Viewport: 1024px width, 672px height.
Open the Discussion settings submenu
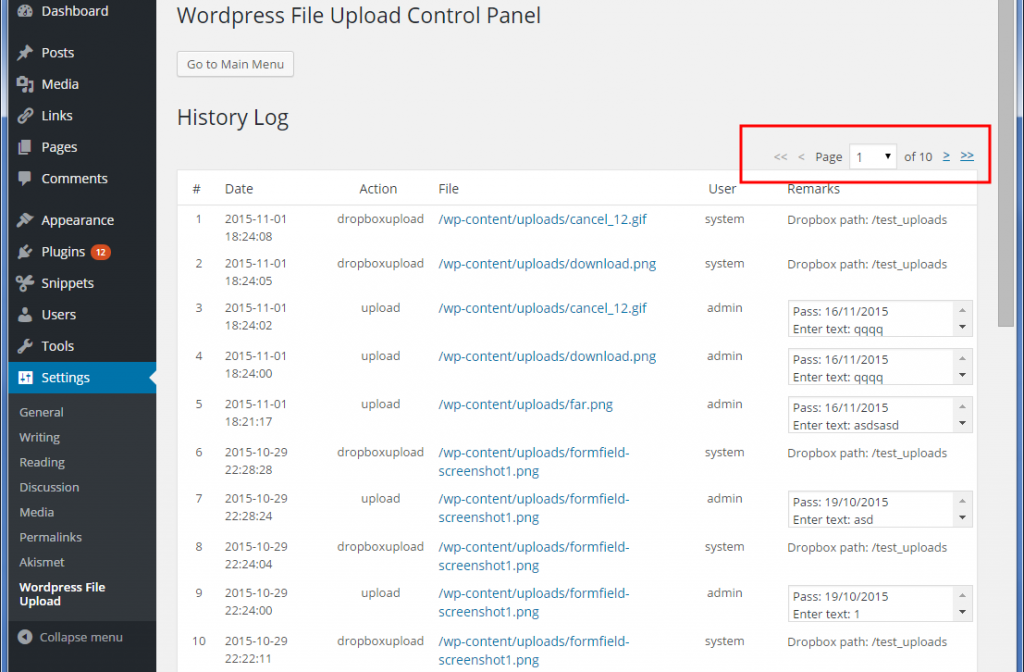tap(49, 487)
